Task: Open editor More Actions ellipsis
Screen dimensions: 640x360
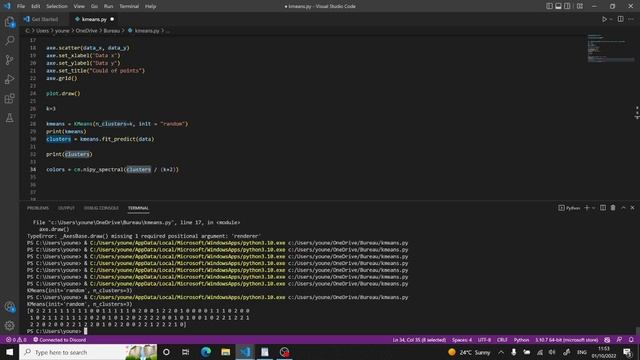Action: [x=631, y=19]
